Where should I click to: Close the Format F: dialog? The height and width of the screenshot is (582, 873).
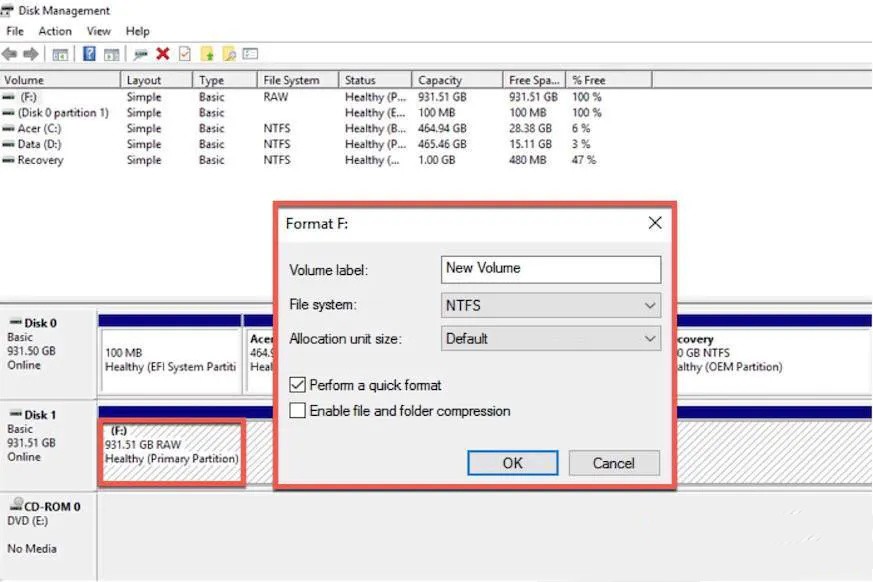pyautogui.click(x=655, y=223)
